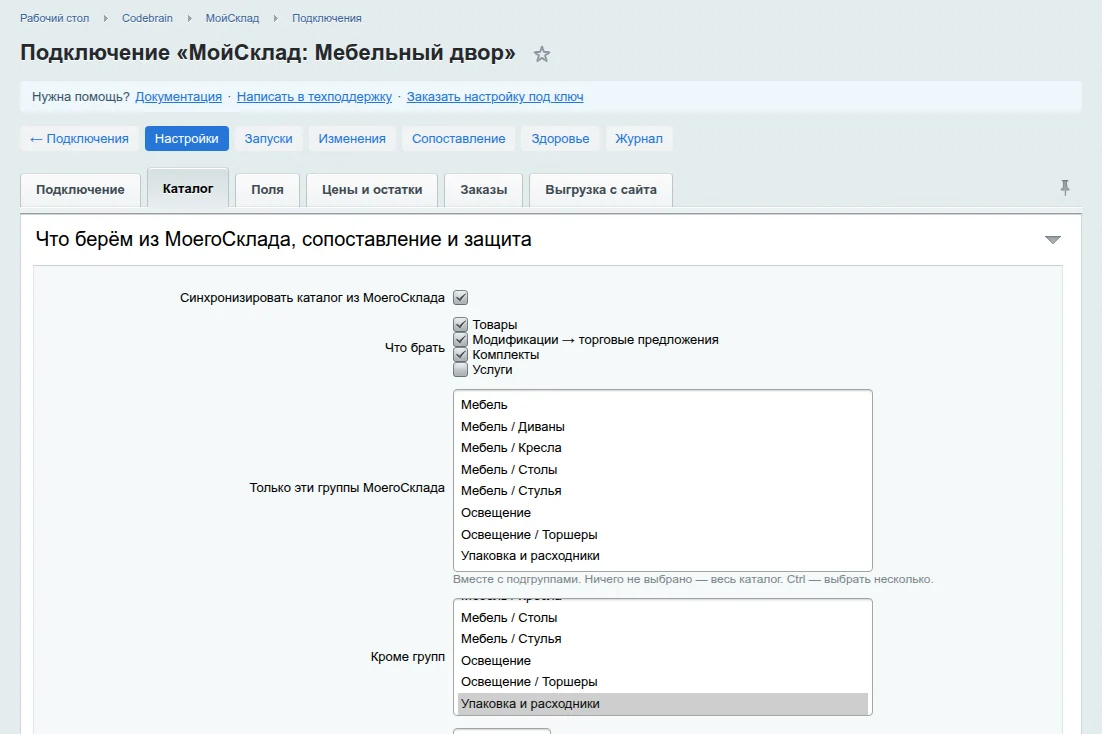Go to the «Цены и остатки» tab

[372, 190]
